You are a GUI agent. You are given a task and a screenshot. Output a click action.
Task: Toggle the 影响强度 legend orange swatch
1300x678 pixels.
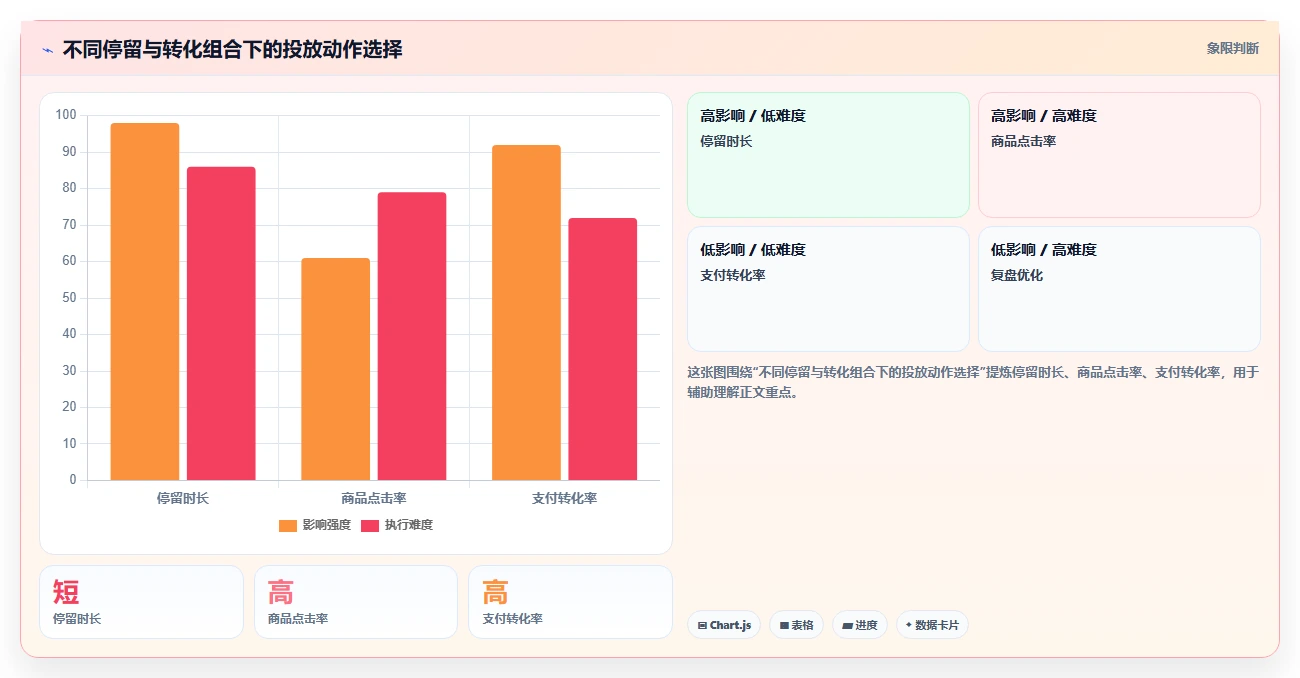click(x=288, y=525)
